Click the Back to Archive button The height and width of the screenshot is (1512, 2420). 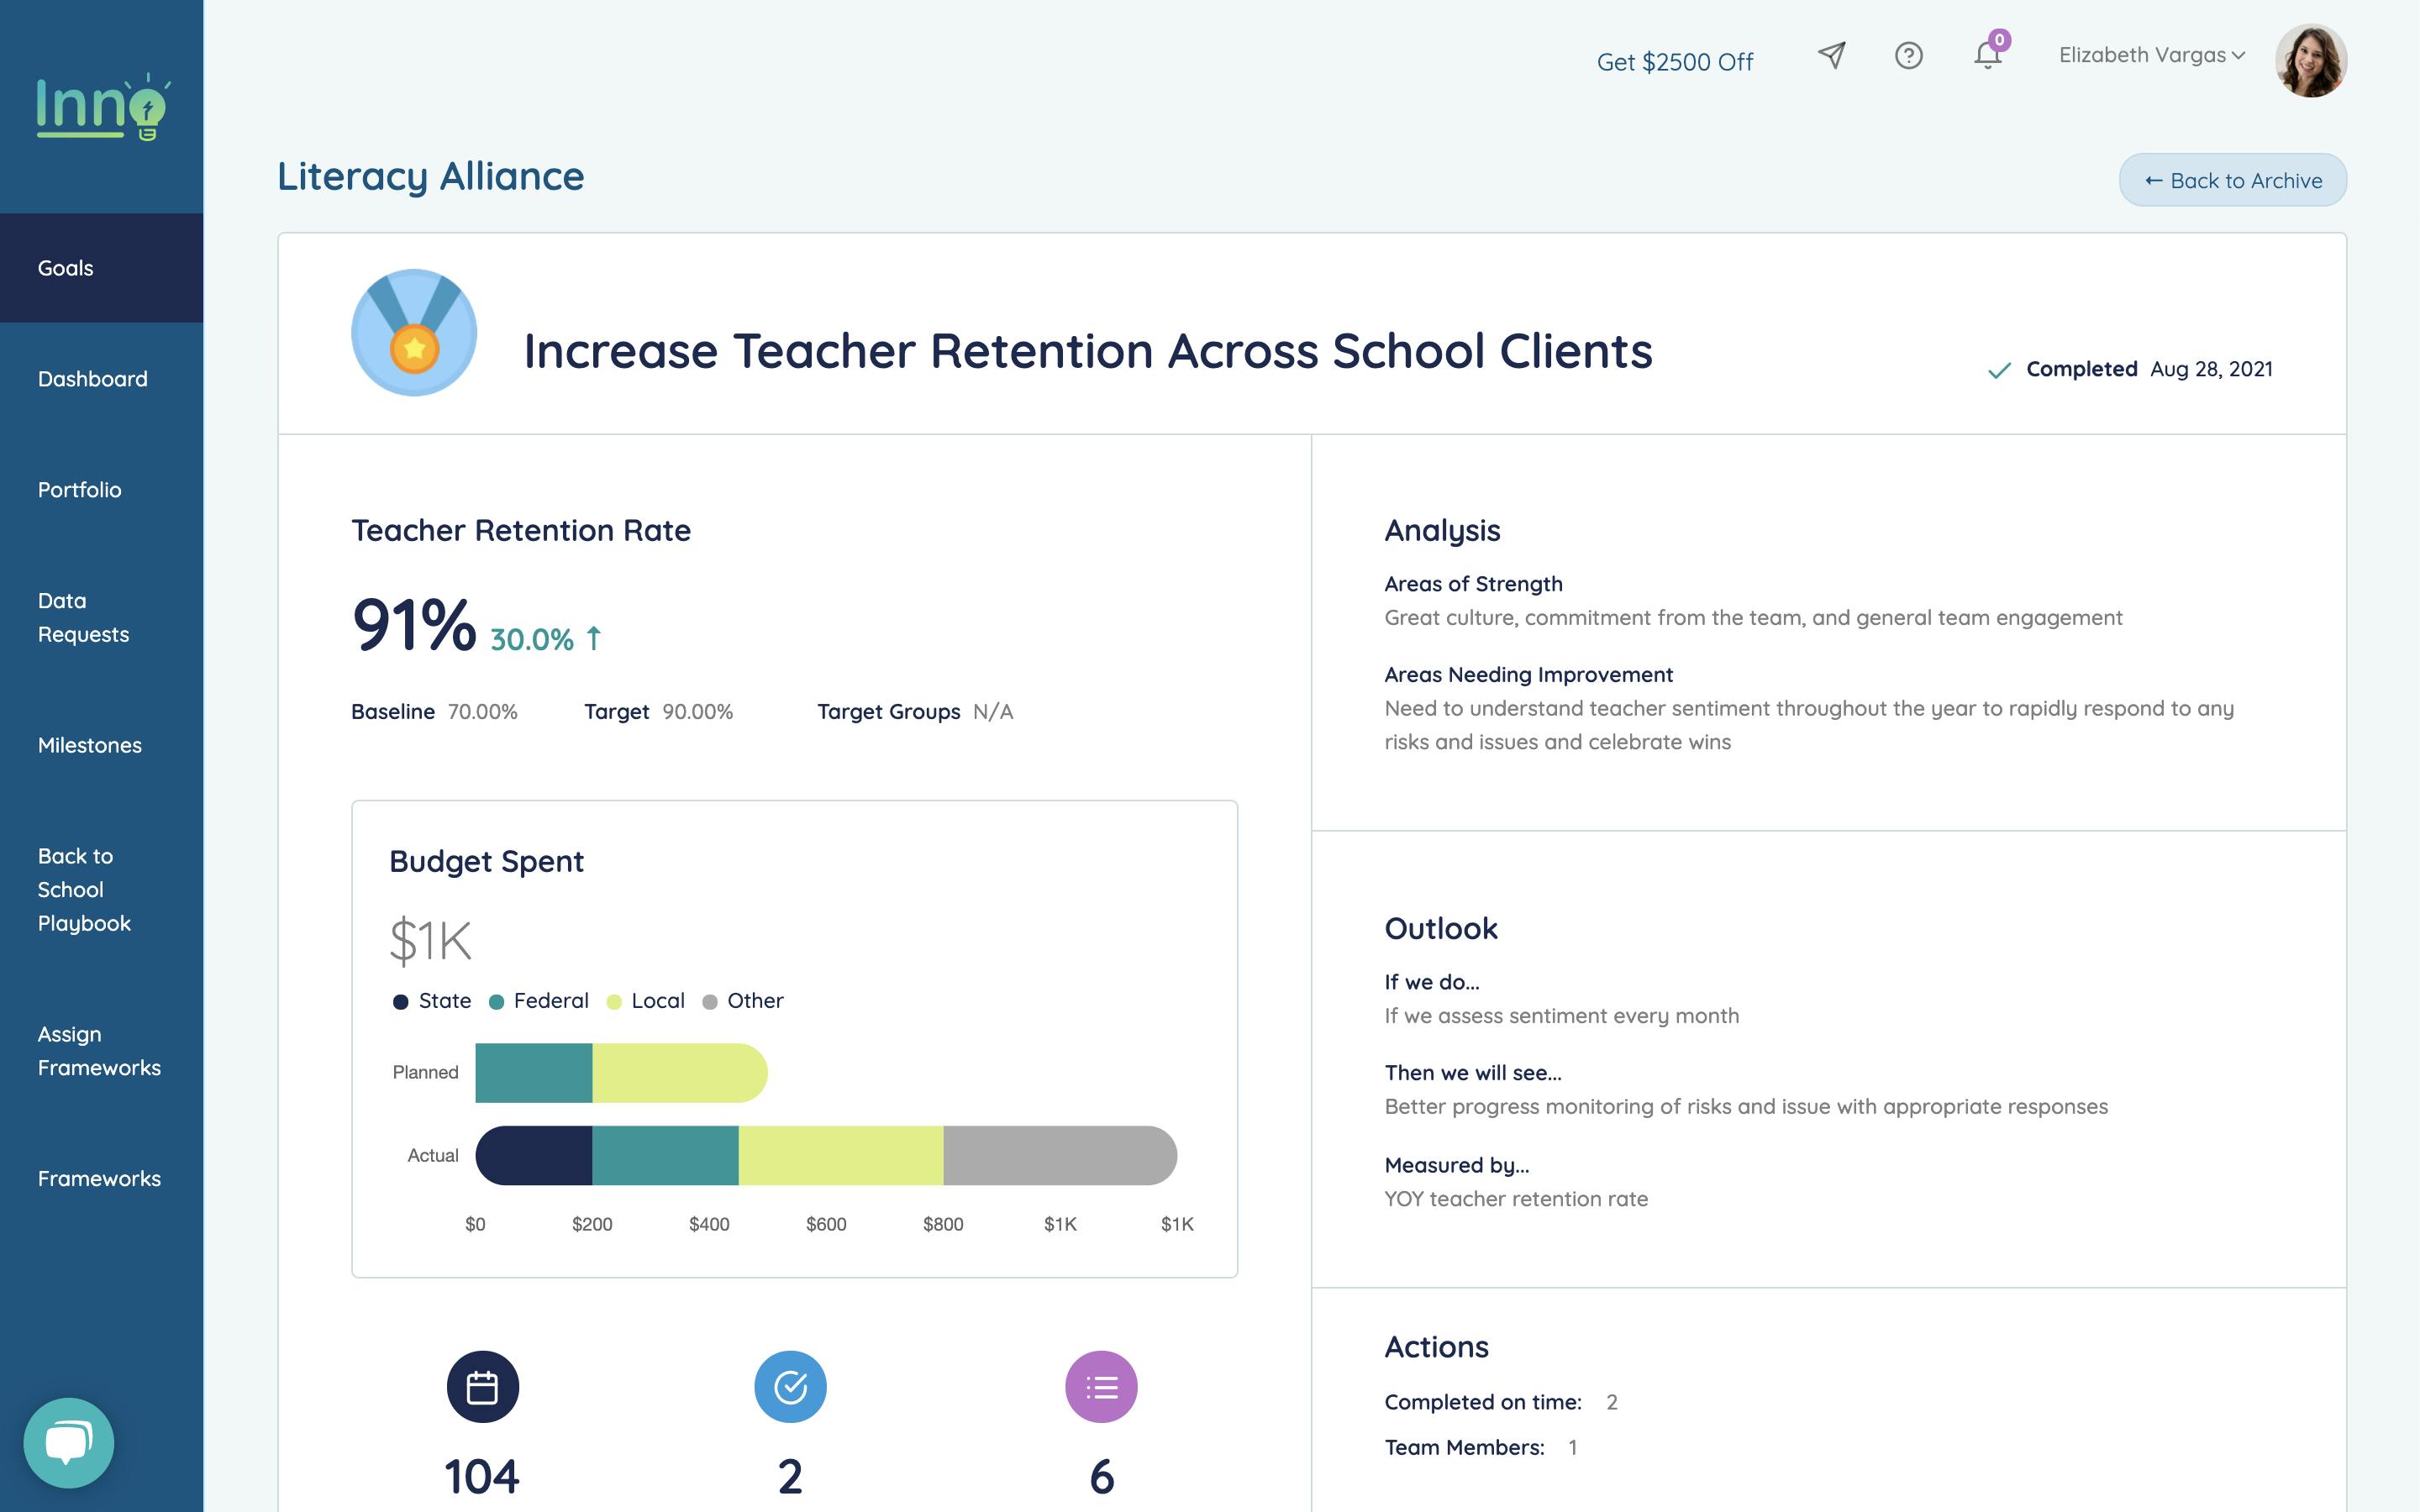click(2233, 181)
